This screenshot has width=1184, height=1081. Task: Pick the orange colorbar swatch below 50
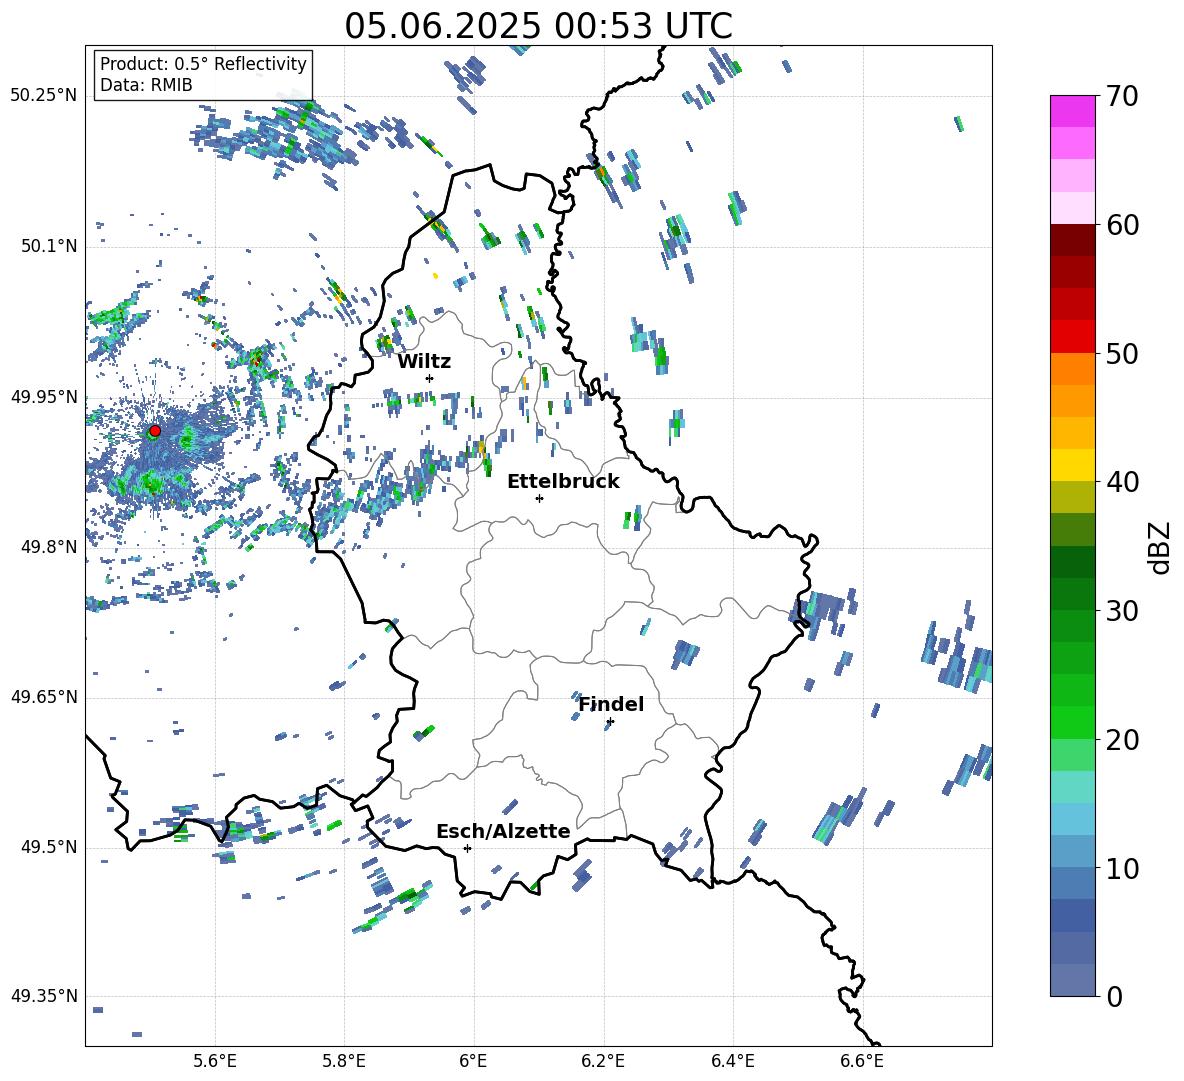(1073, 369)
